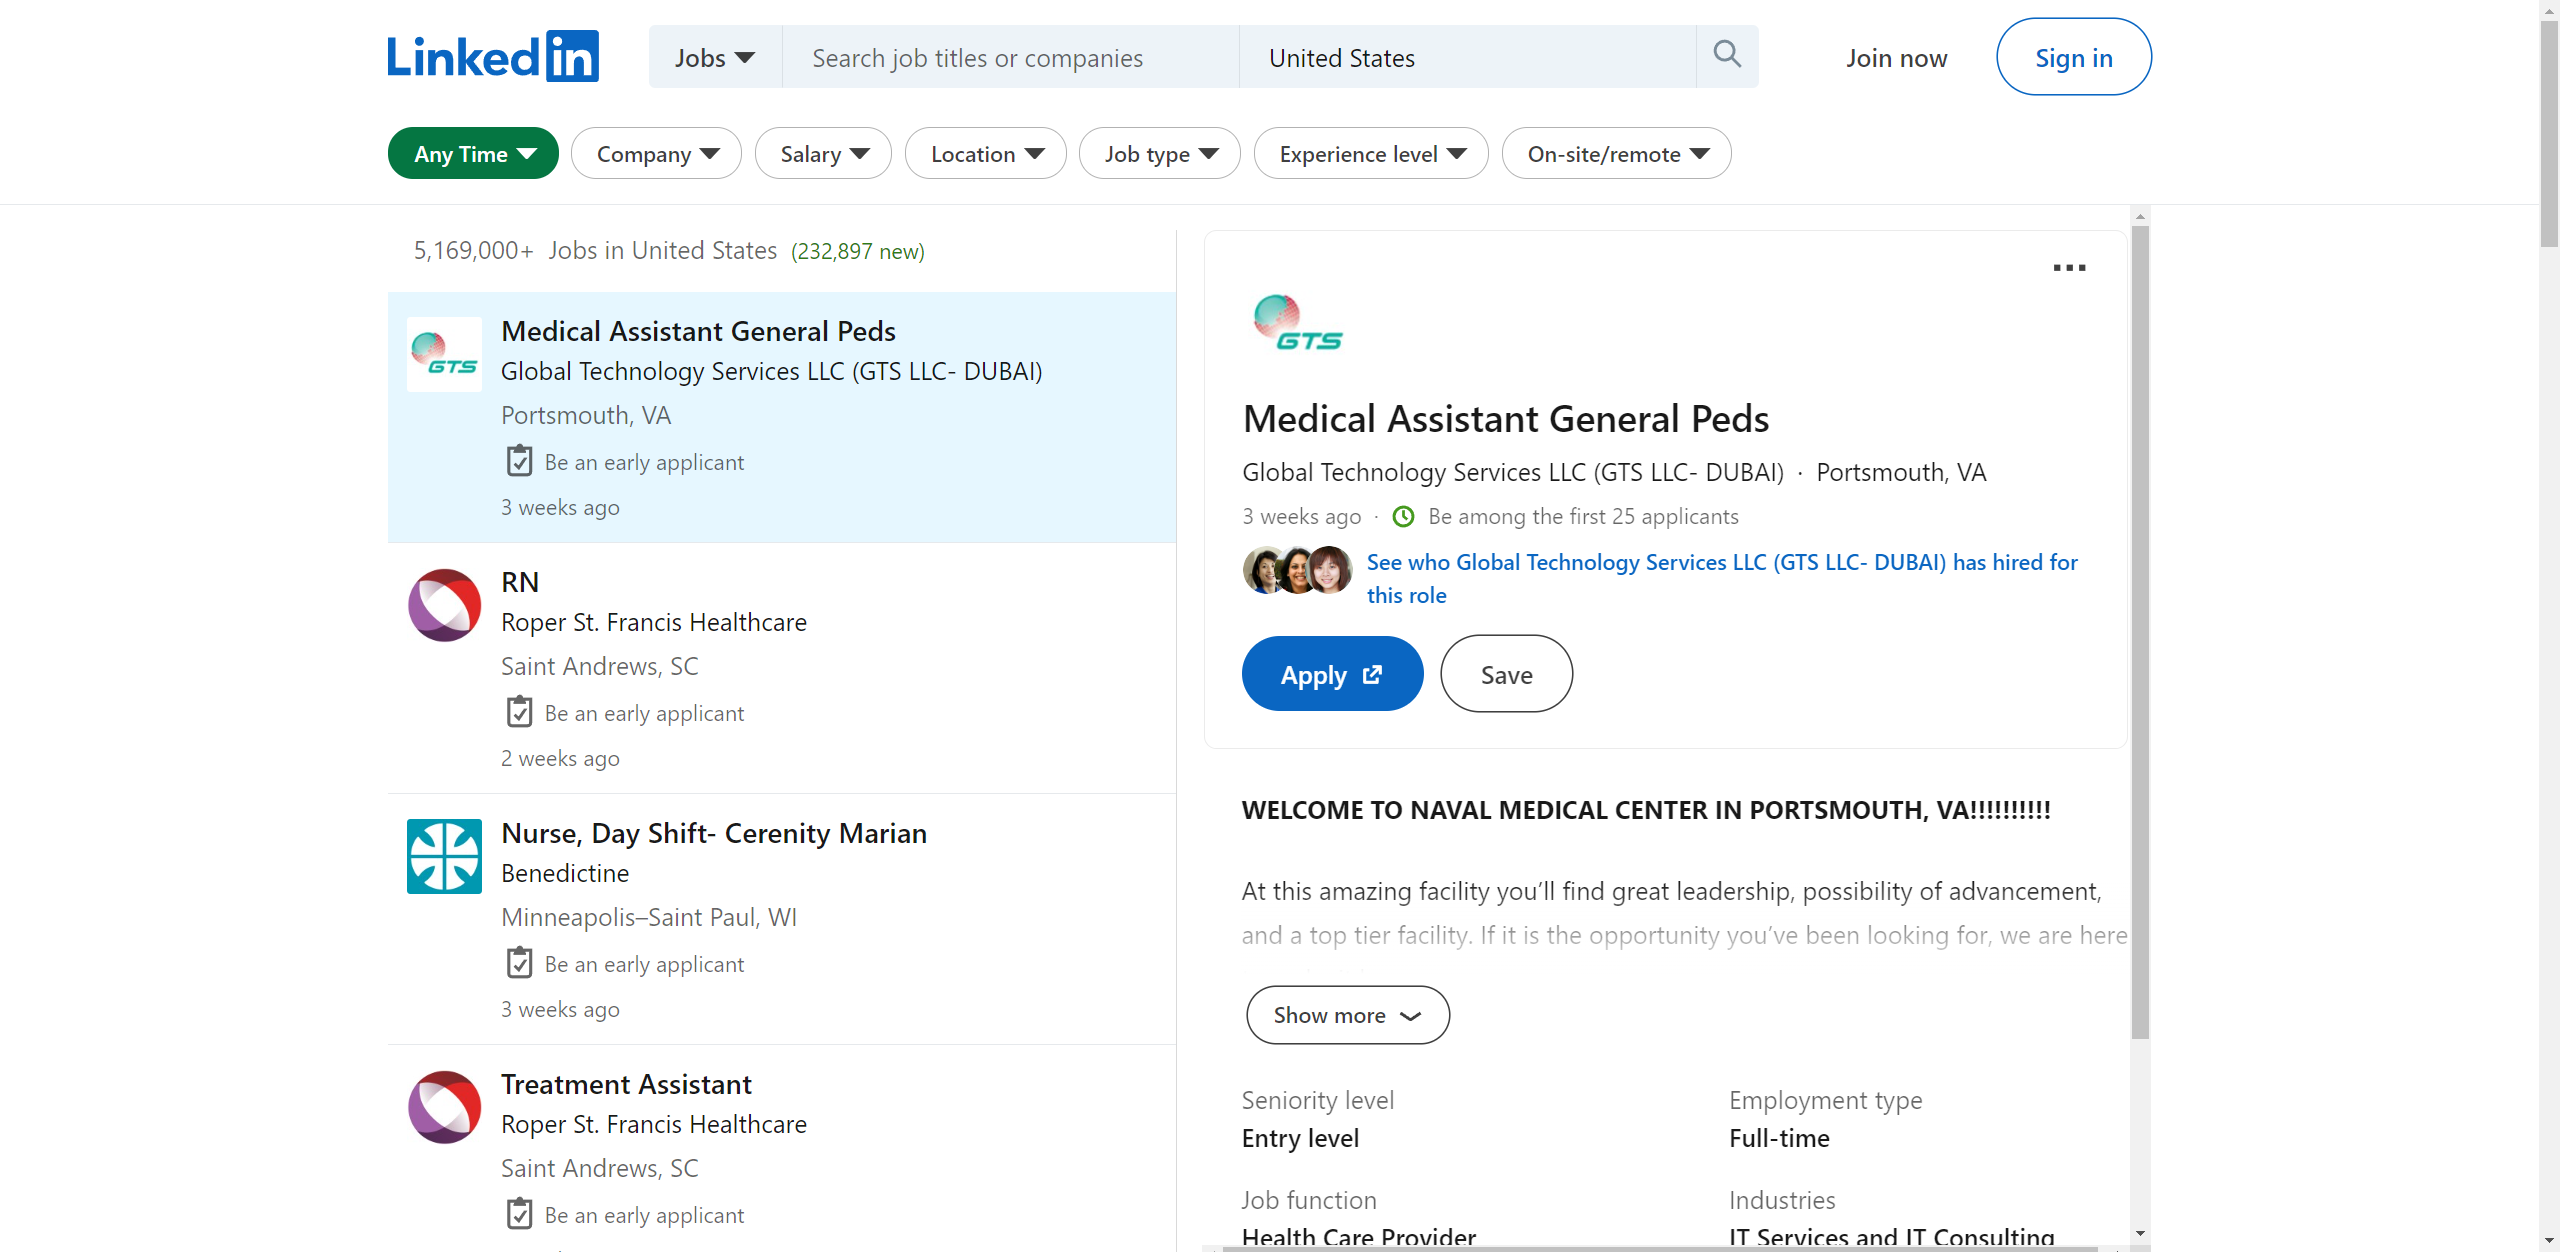This screenshot has height=1252, width=2560.
Task: Click the Roper St. Francis logo on Treatment Assistant listing
Action: click(444, 1107)
